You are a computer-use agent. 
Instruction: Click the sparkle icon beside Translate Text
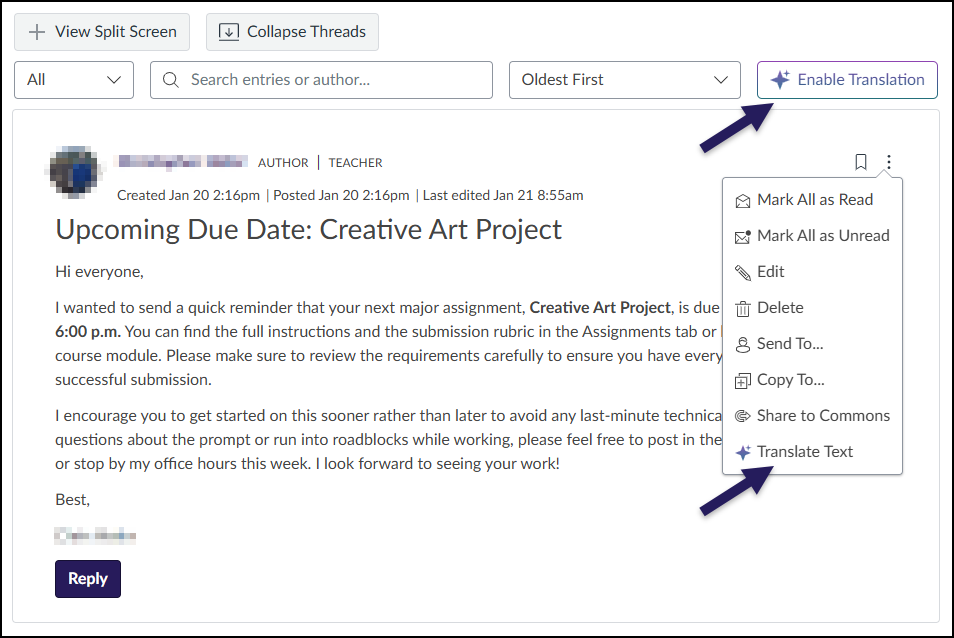[742, 451]
